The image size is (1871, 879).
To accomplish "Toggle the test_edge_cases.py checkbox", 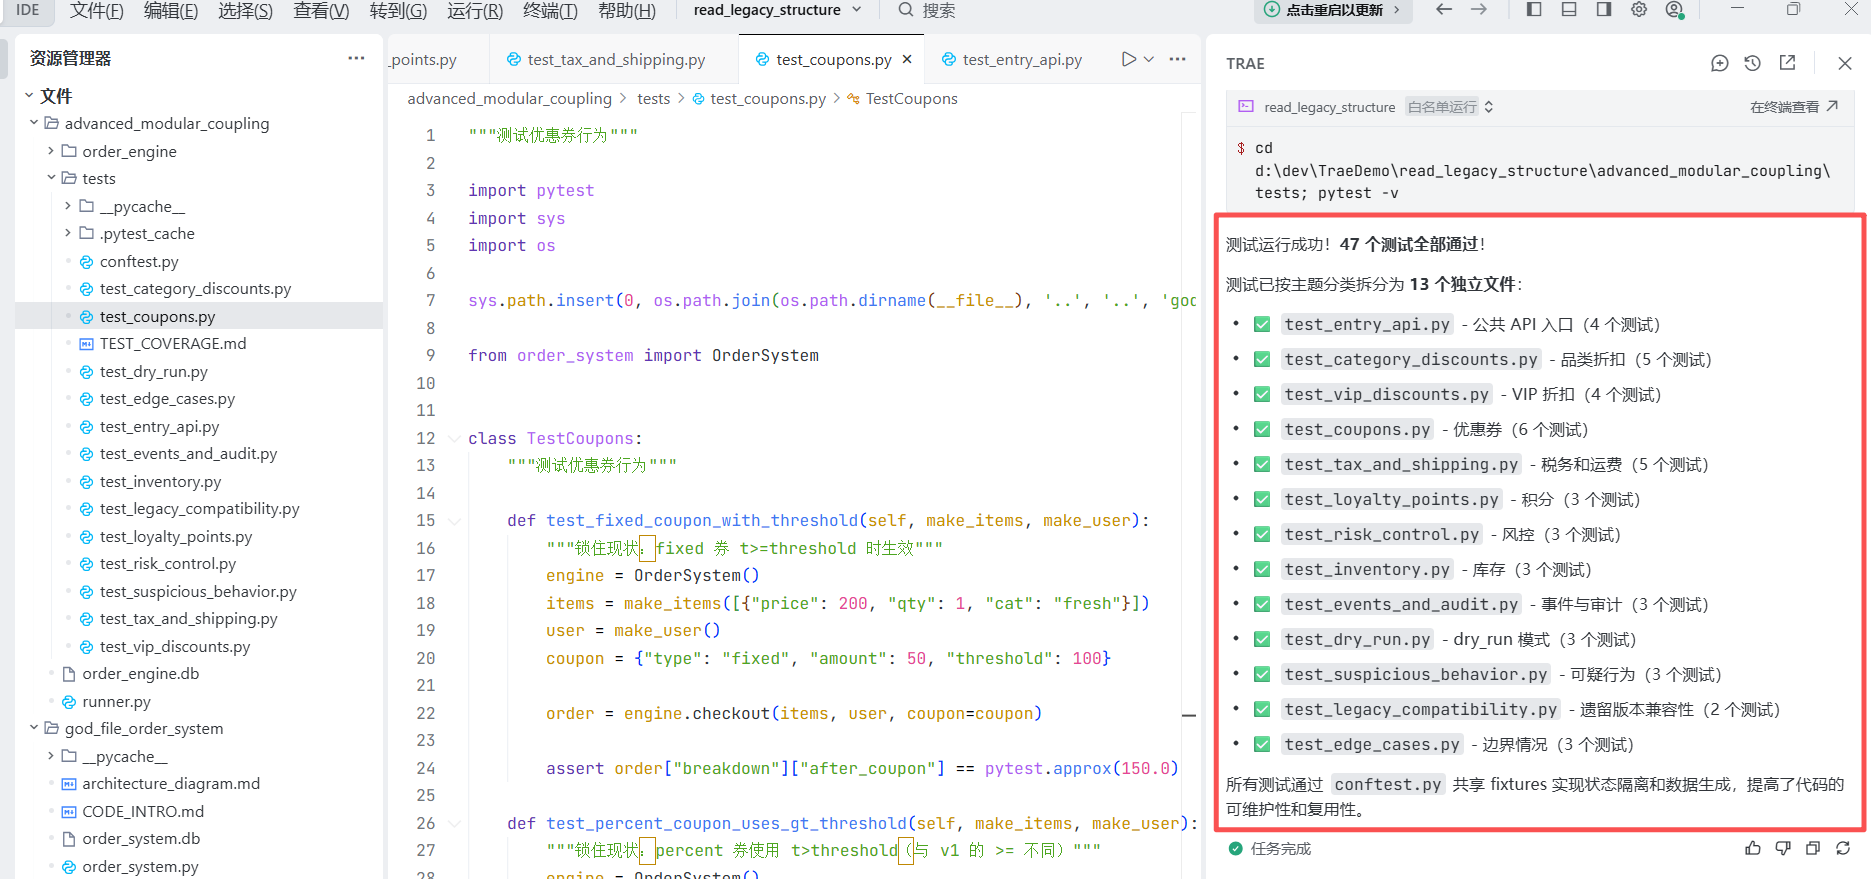I will [1262, 744].
